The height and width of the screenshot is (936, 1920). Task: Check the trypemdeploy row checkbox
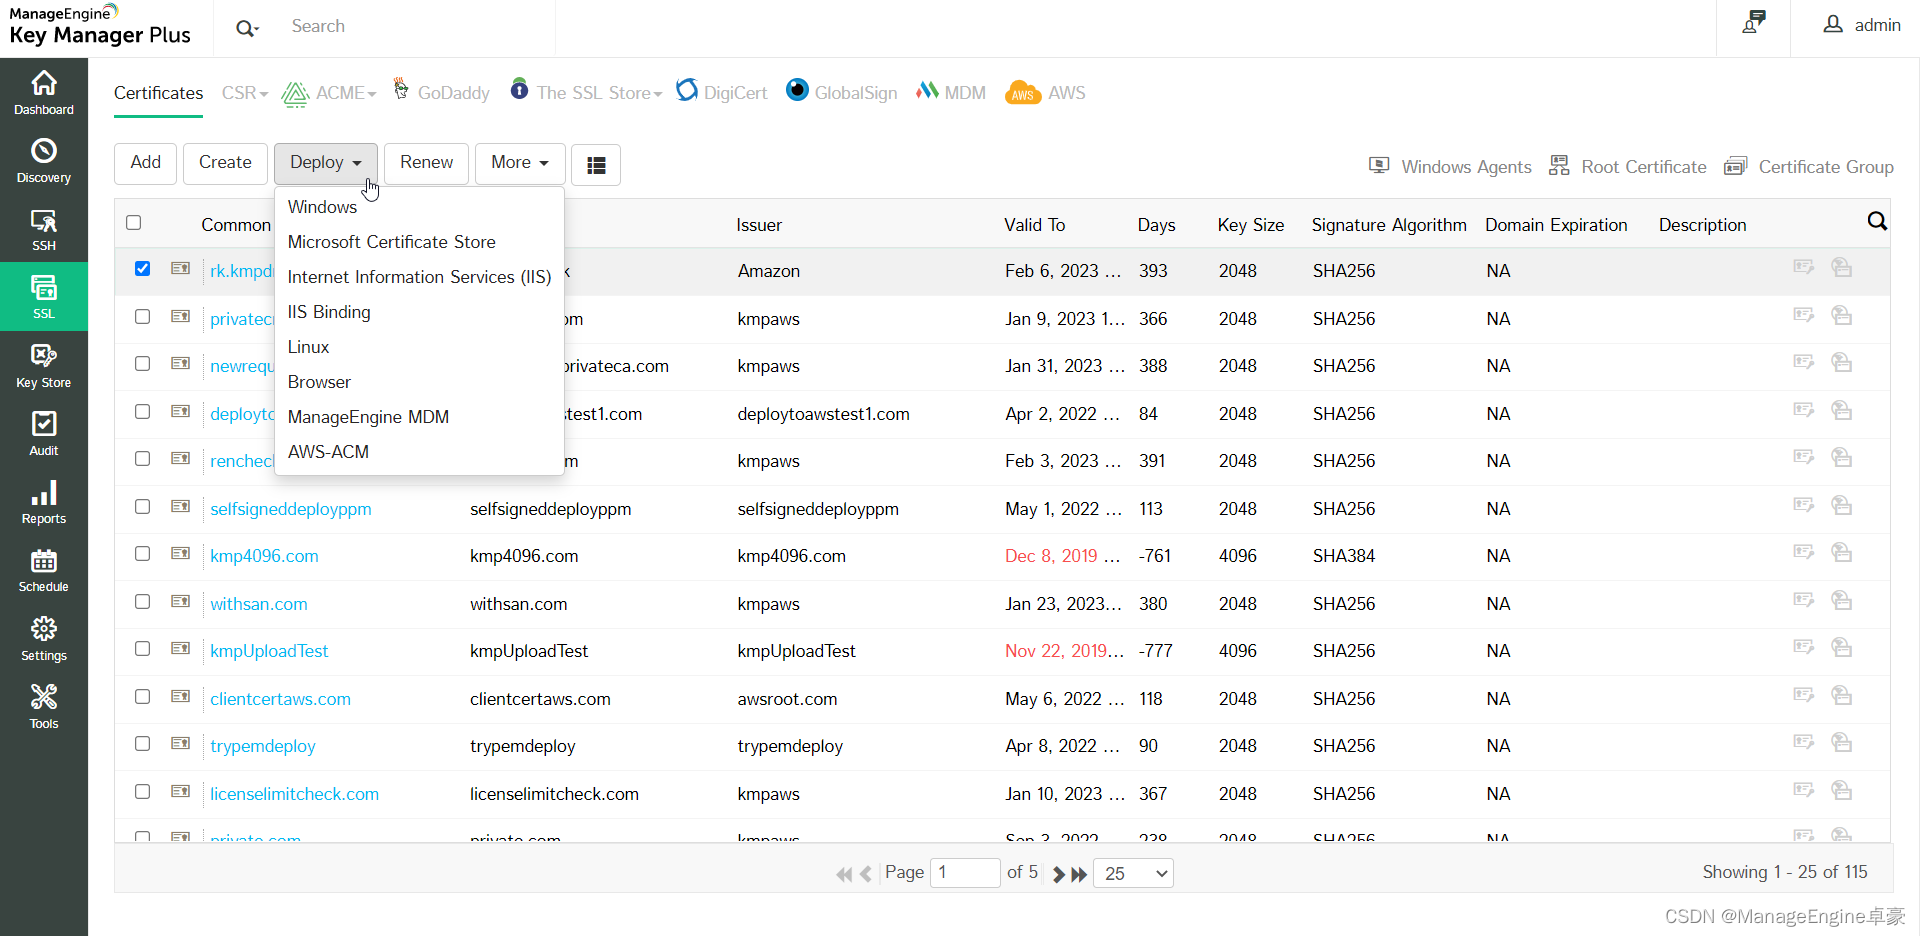[142, 744]
